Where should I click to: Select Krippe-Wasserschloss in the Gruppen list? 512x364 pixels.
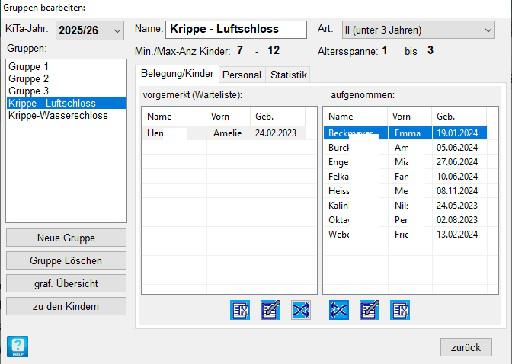click(58, 115)
